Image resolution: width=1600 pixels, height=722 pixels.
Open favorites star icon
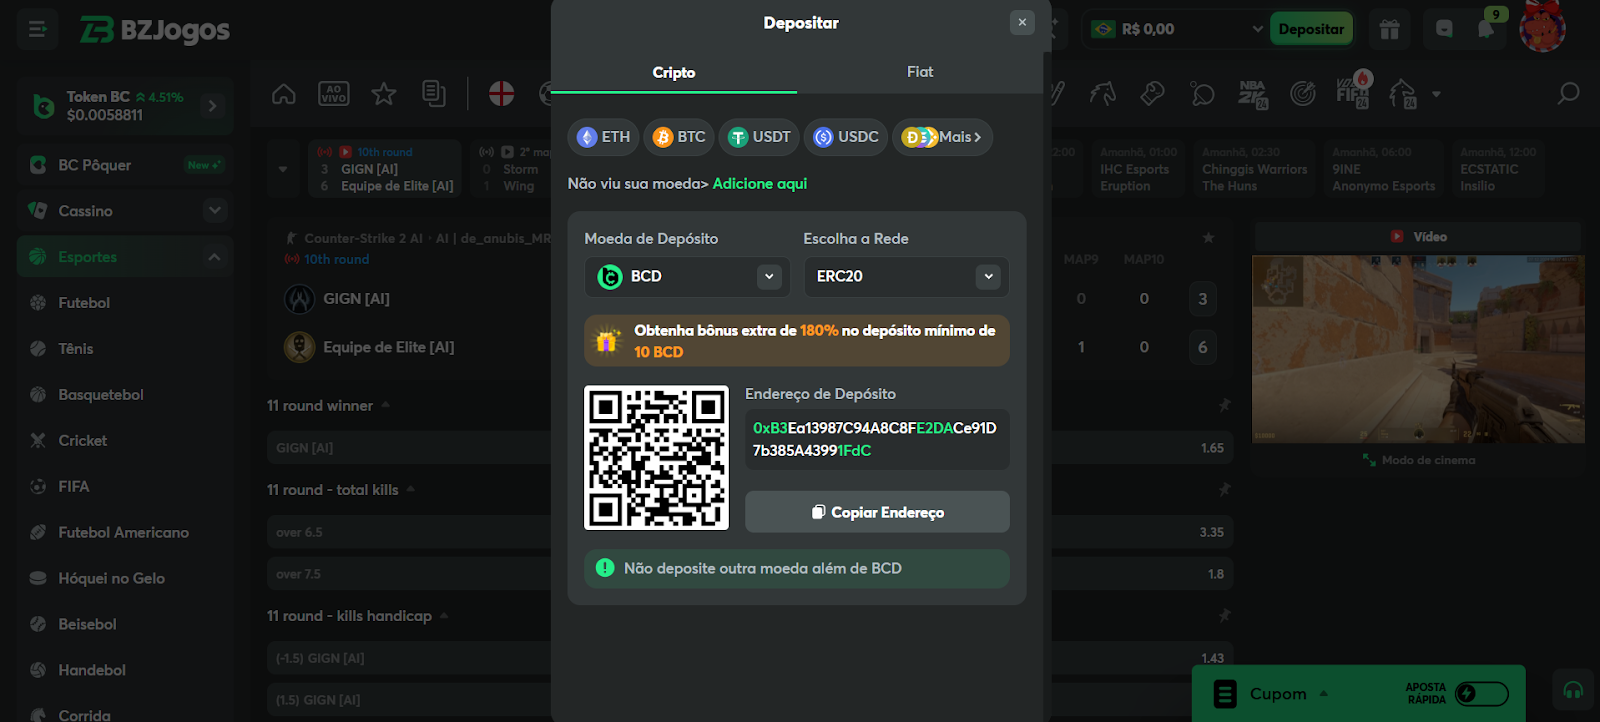point(384,94)
